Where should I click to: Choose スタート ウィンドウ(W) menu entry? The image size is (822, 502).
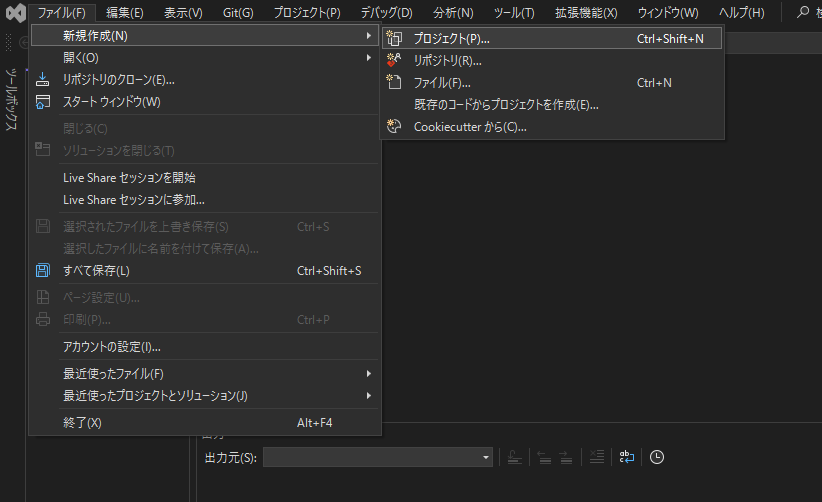[x=204, y=102]
